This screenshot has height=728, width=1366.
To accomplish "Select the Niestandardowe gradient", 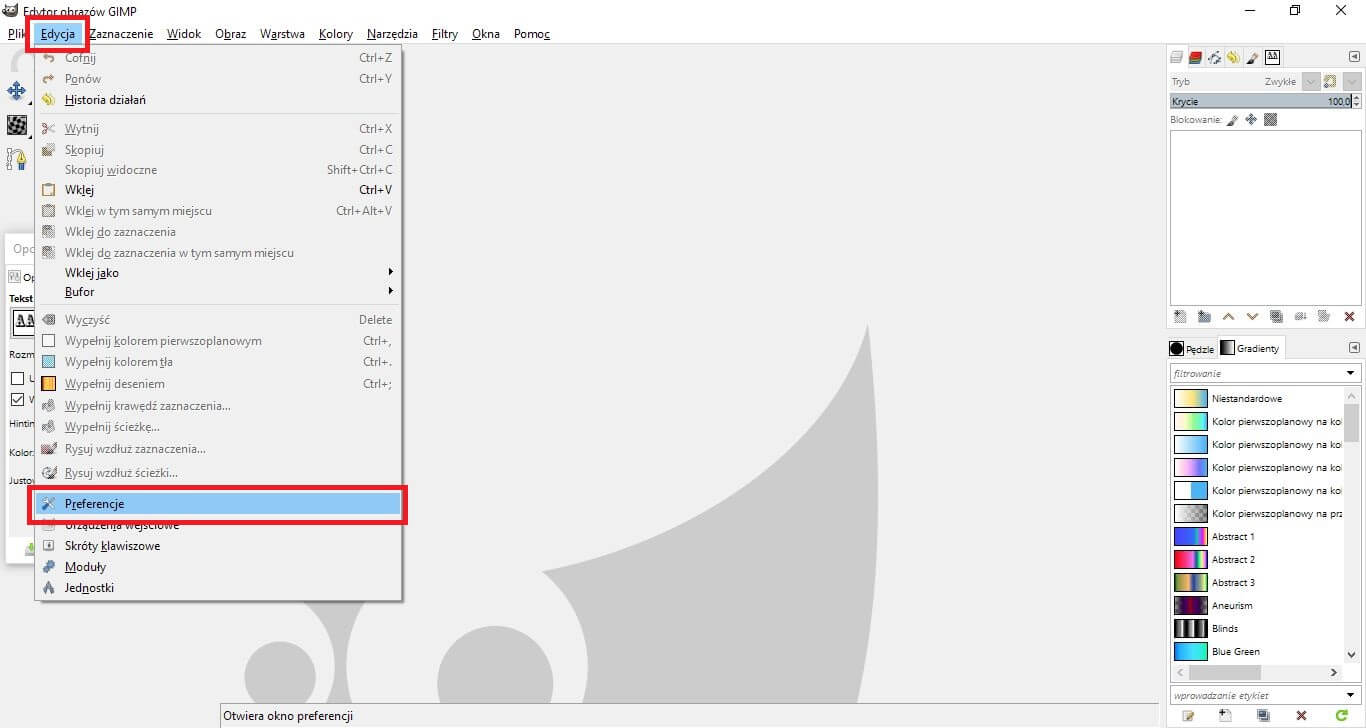I will (x=1257, y=399).
